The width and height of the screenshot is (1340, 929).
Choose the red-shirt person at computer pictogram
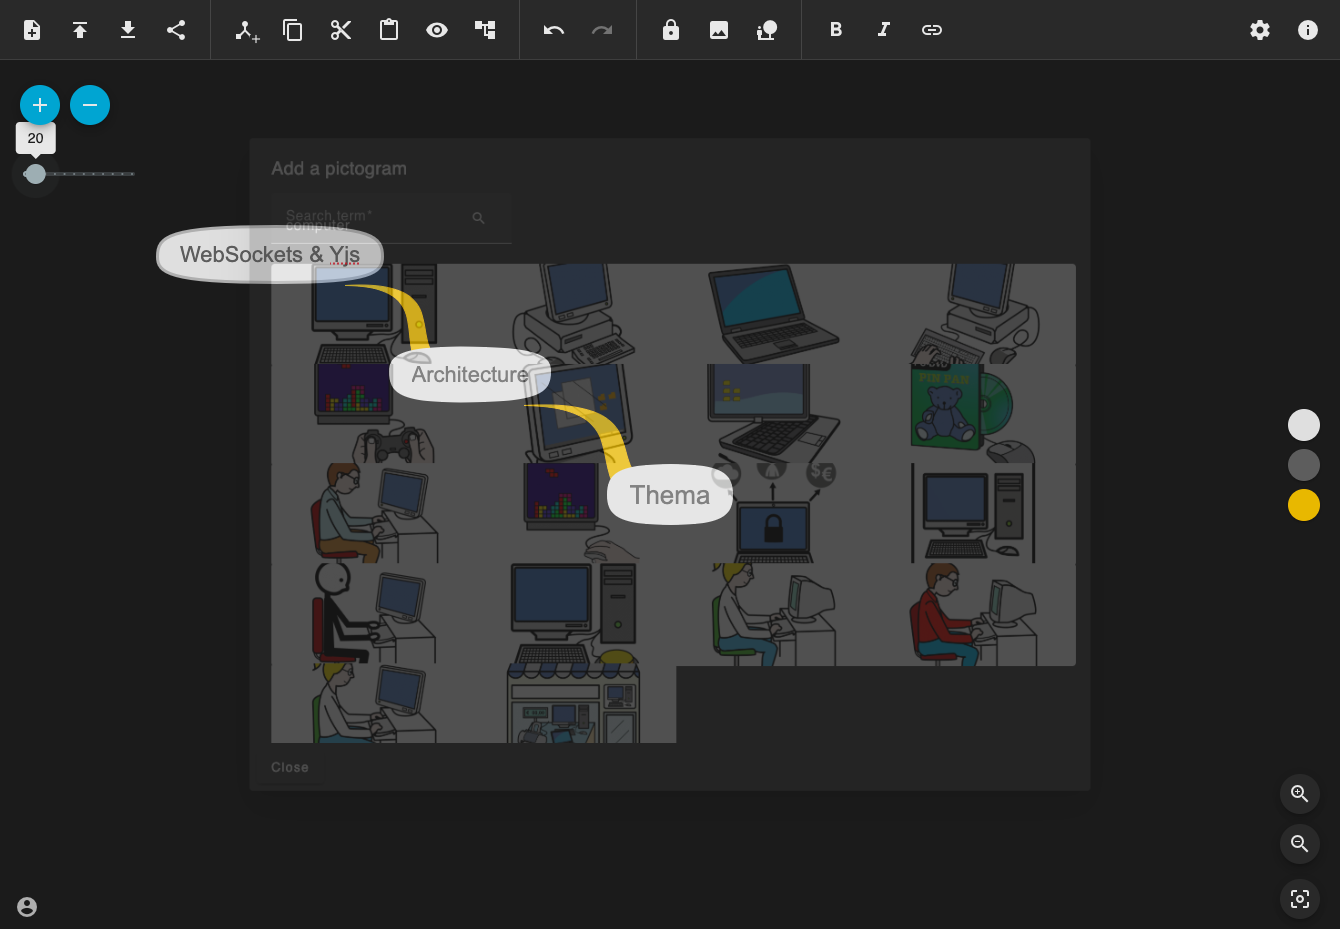tap(973, 614)
